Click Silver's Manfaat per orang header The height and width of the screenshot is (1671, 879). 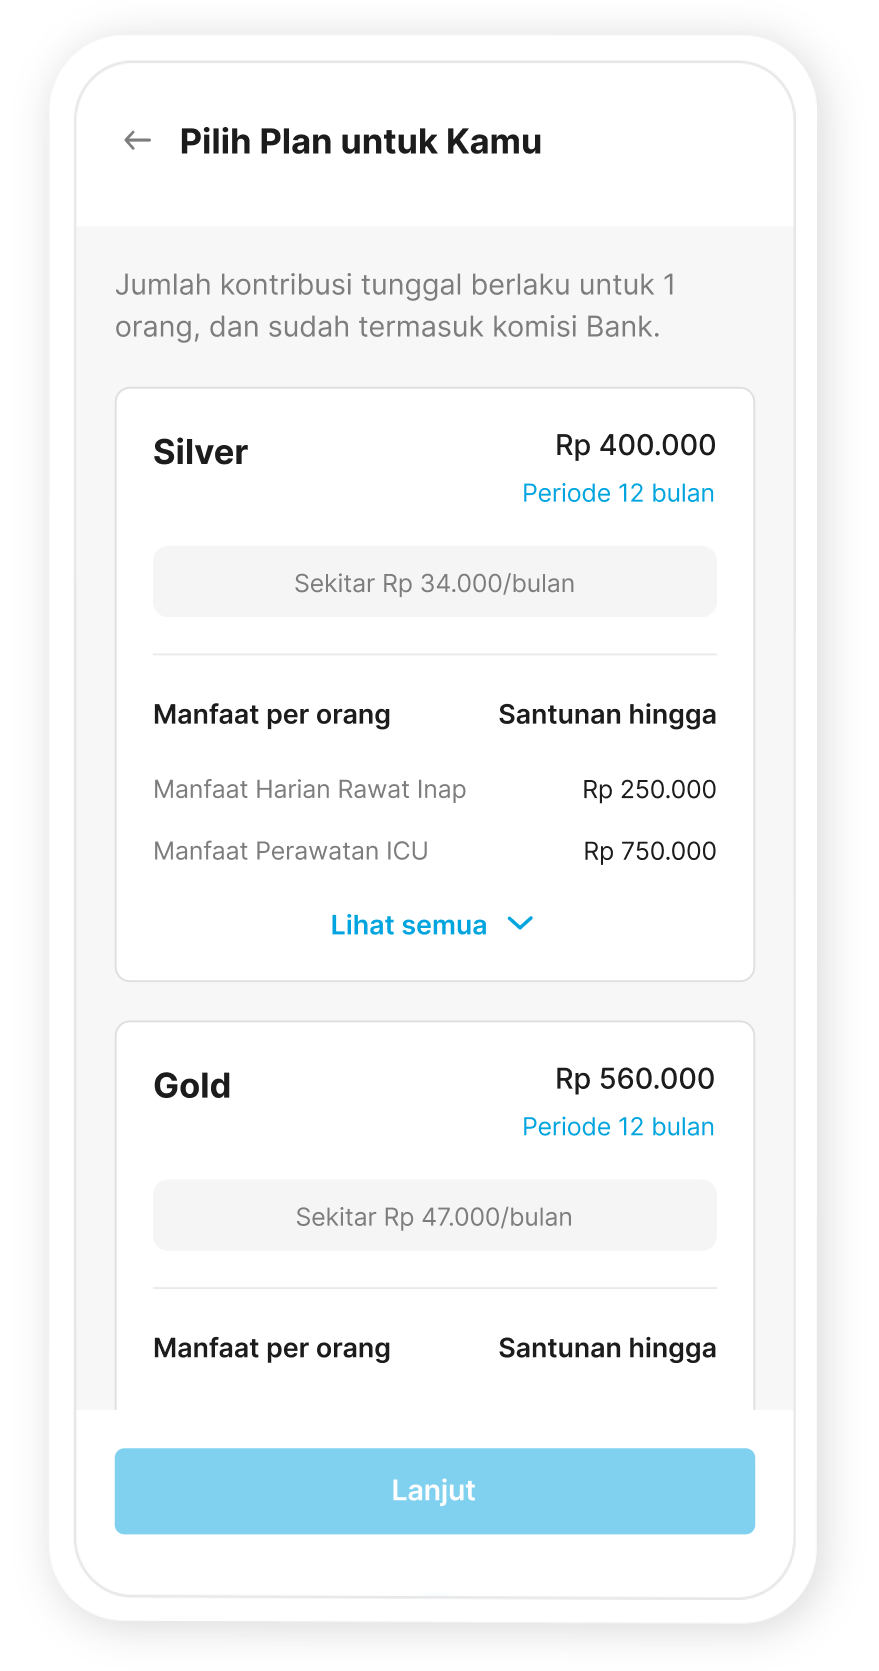[x=272, y=715]
